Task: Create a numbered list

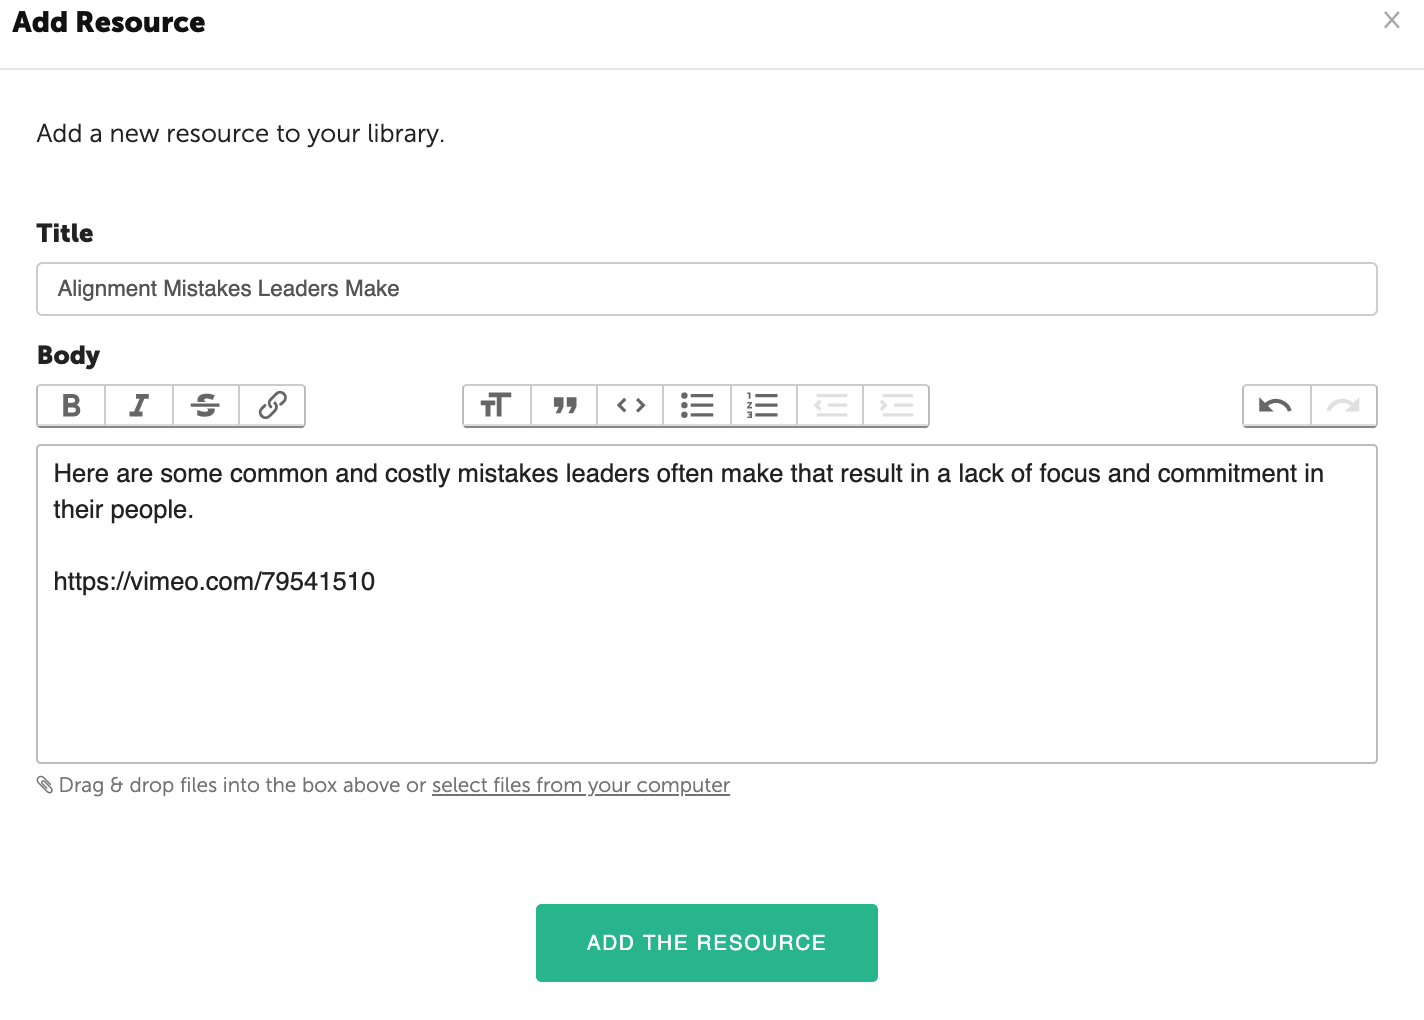Action: pyautogui.click(x=763, y=405)
